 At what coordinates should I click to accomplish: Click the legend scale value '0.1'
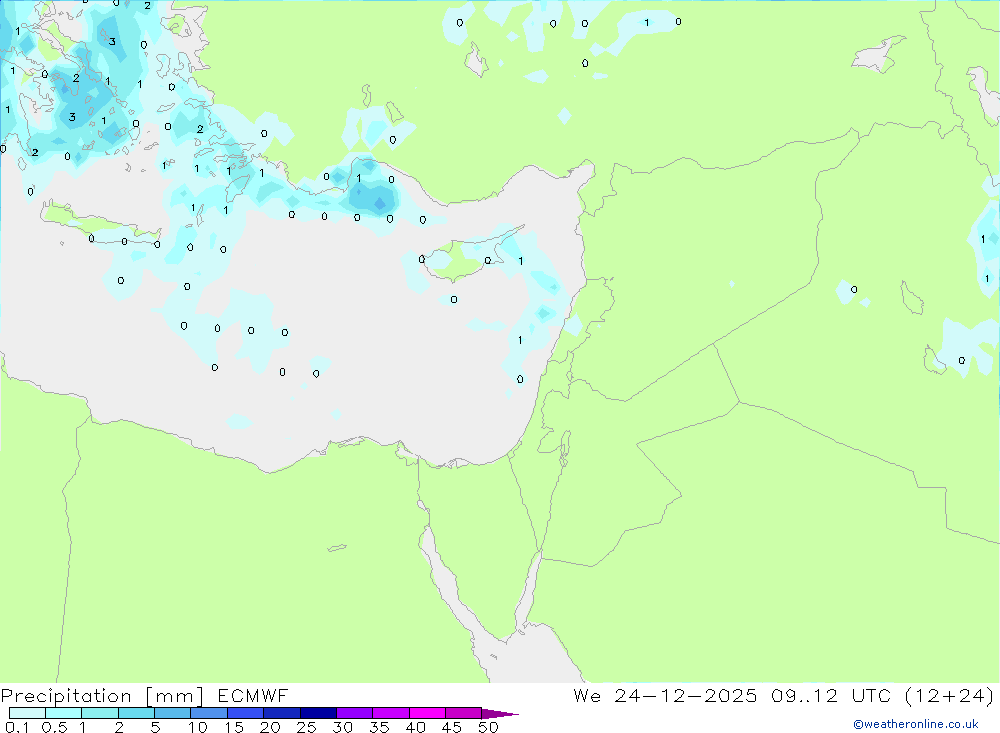click(17, 727)
